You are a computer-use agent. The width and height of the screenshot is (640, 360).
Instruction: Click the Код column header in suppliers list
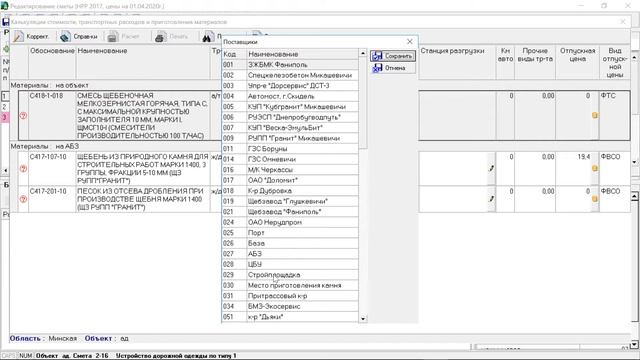(x=234, y=54)
